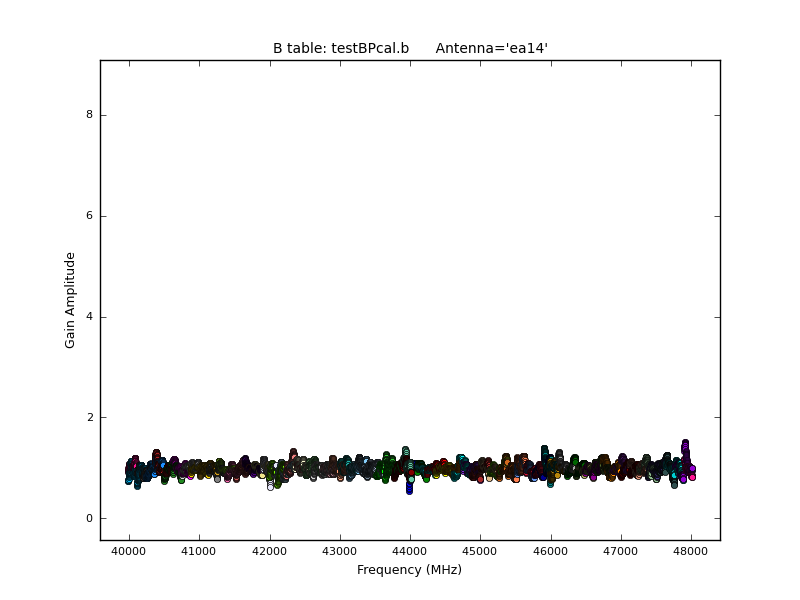Click the y-axis tick label 2
This screenshot has width=800, height=600.
tap(89, 418)
